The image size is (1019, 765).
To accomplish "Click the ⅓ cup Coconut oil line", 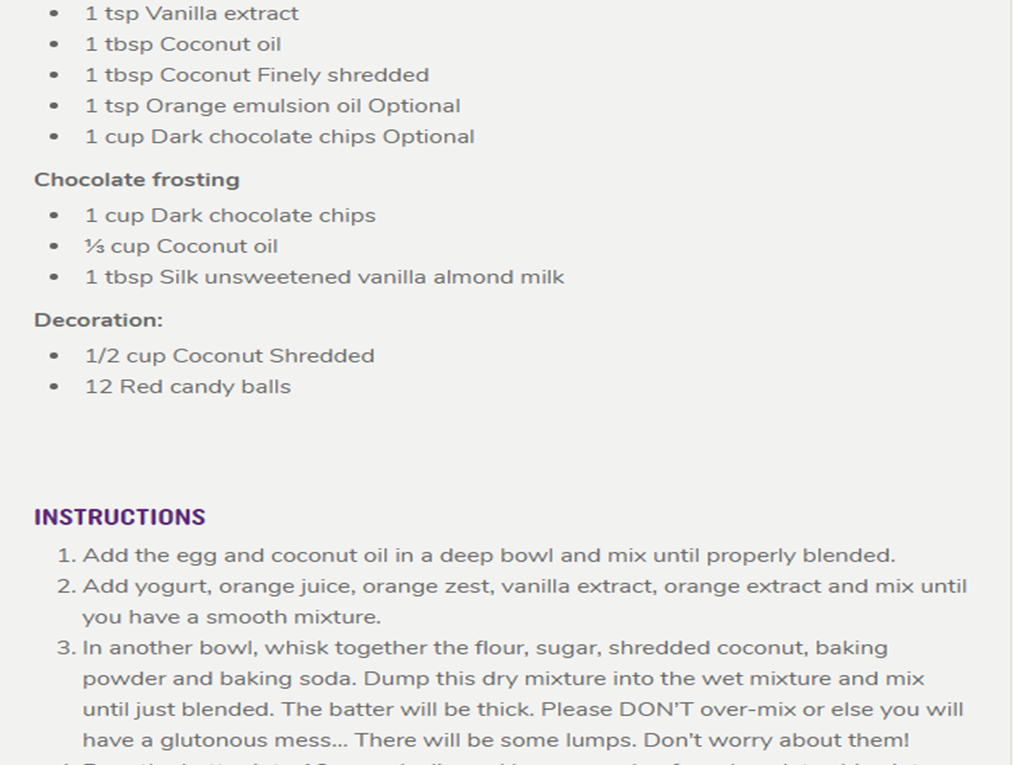I will point(181,246).
